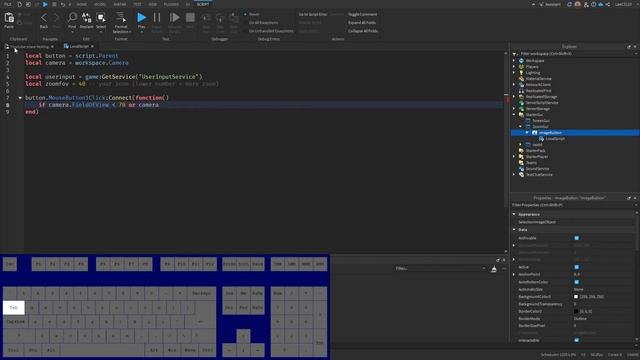Collapse the StarterGui tree node

pyautogui.click(x=514, y=115)
